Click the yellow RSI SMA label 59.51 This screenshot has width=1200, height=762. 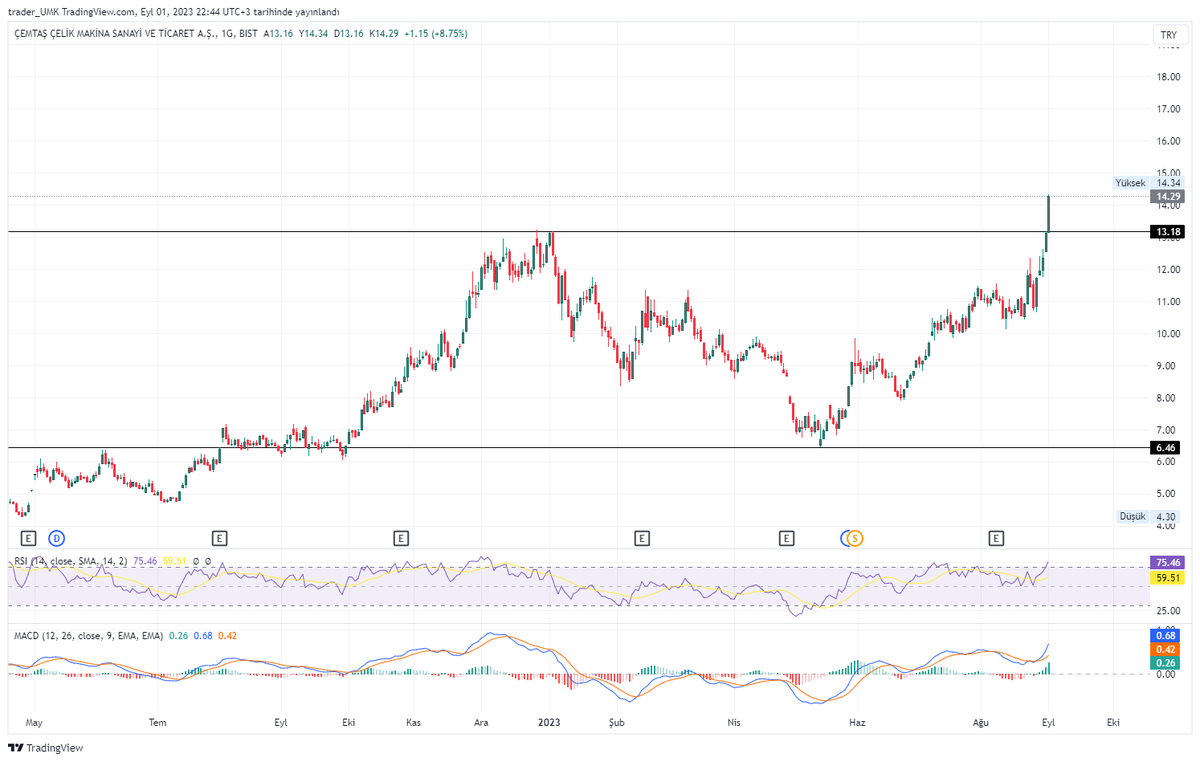pyautogui.click(x=1168, y=578)
